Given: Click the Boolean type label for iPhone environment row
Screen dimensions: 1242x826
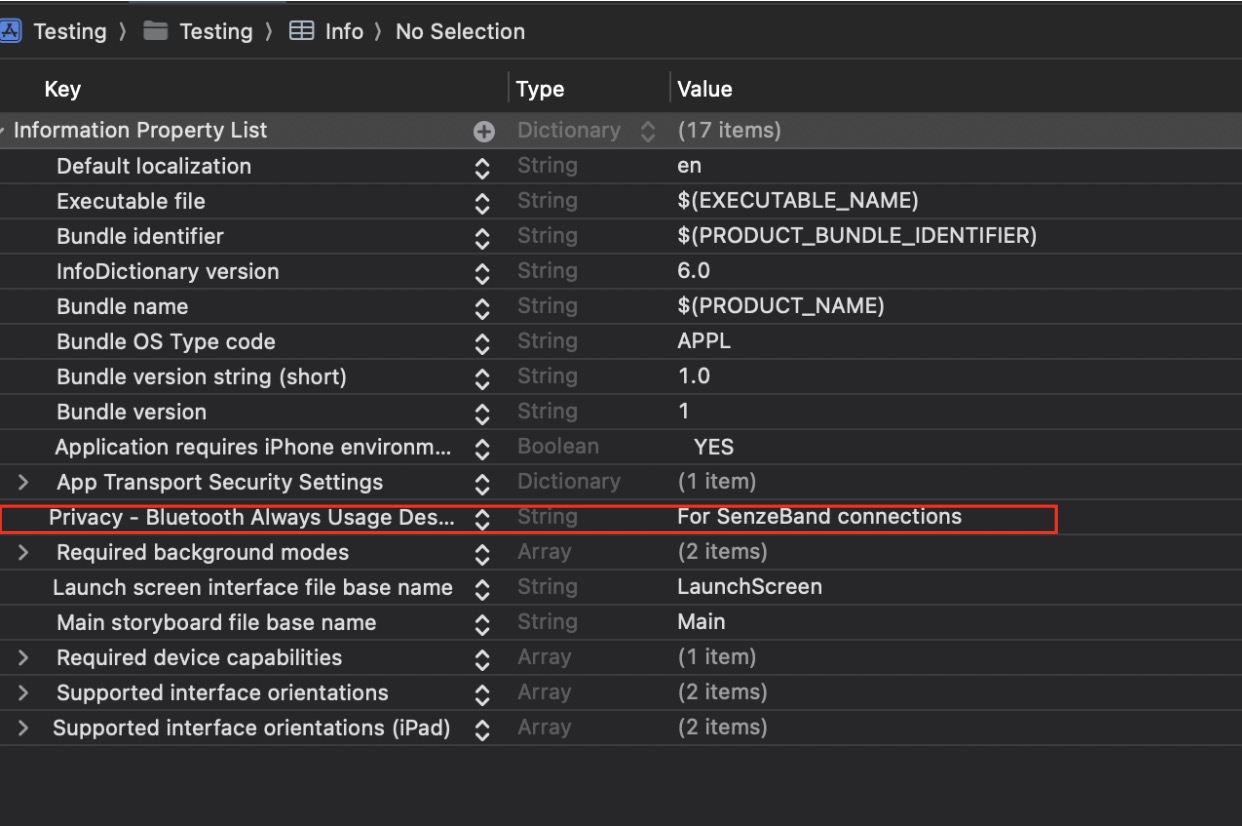Looking at the screenshot, I should point(558,446).
